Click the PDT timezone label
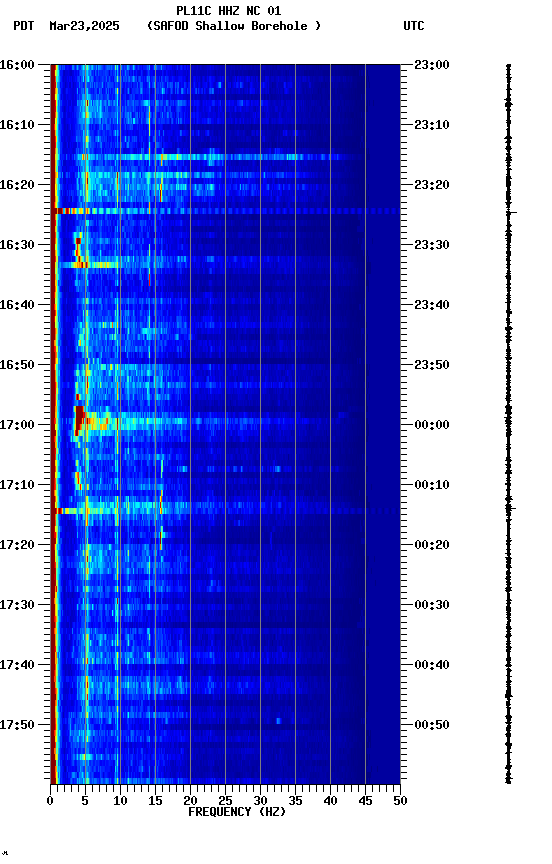The image size is (552, 864). coord(24,26)
